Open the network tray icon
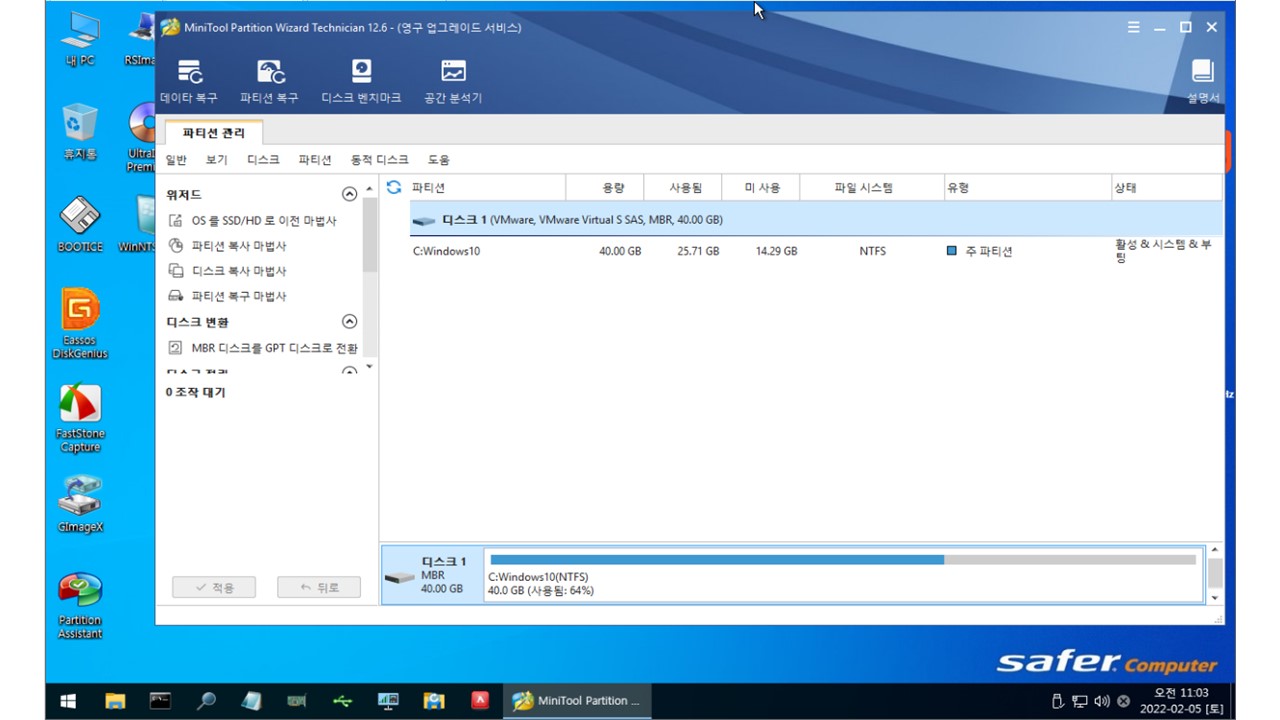 coord(1080,701)
